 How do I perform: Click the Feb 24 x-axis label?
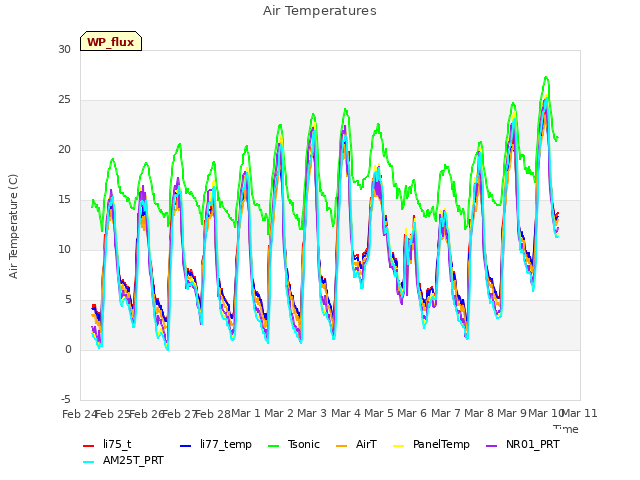coord(79,414)
